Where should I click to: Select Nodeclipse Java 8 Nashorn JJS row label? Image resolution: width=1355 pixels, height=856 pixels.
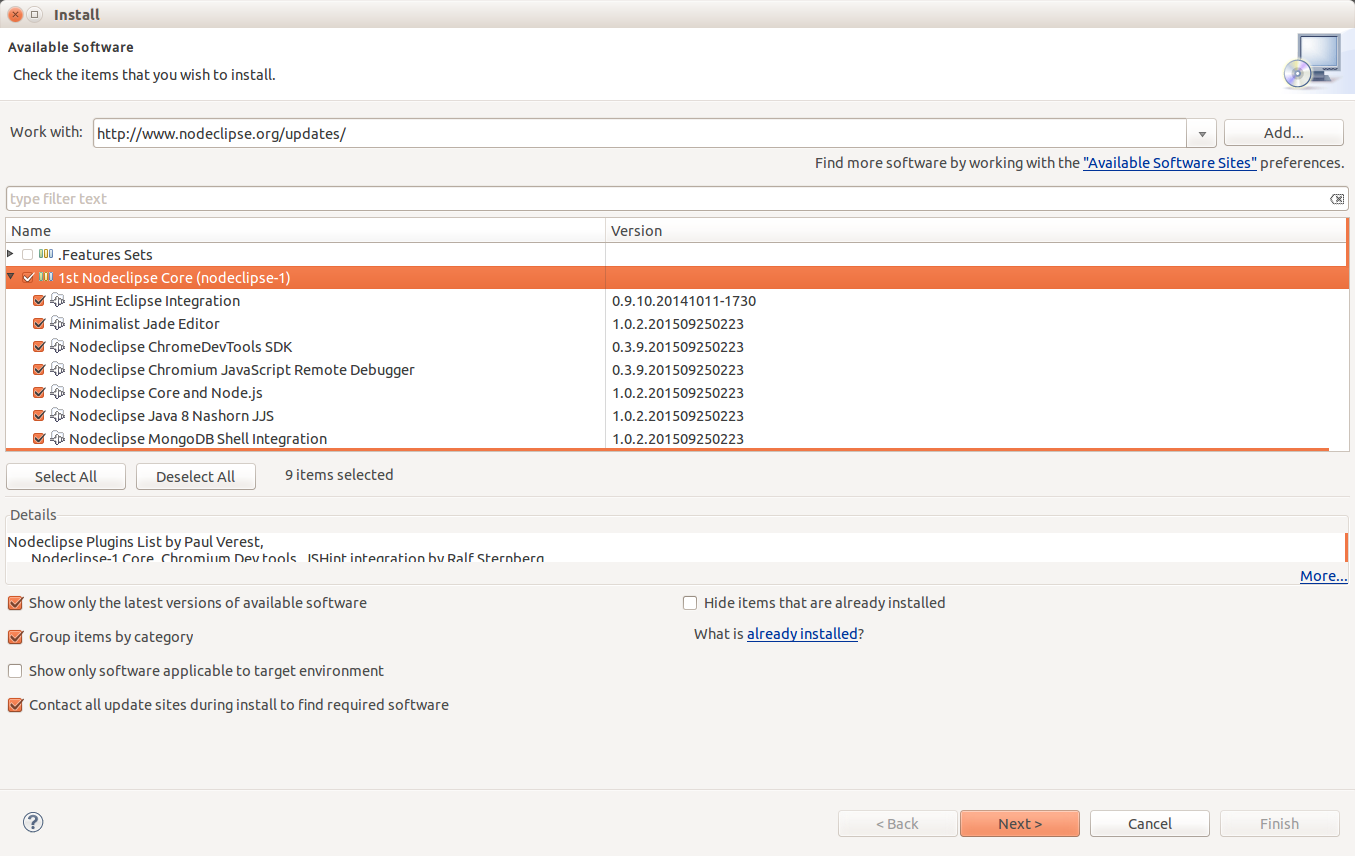click(x=171, y=415)
